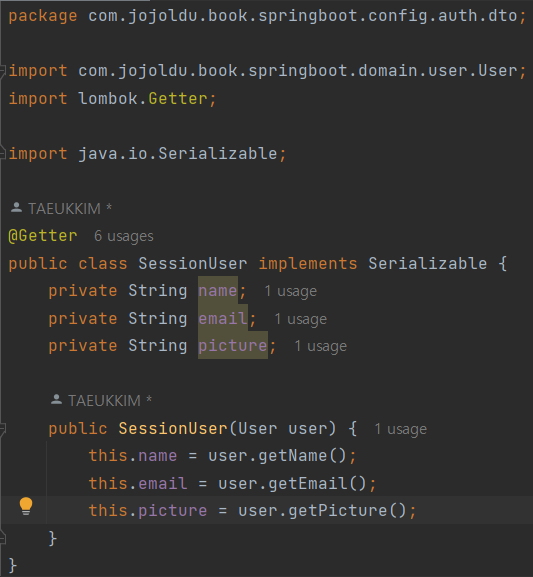Click java.io.Serializable import text

point(177,153)
